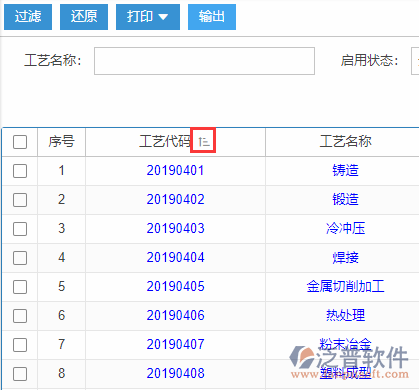The width and height of the screenshot is (419, 390).
Task: Open process code 20190401
Action: 175,171
